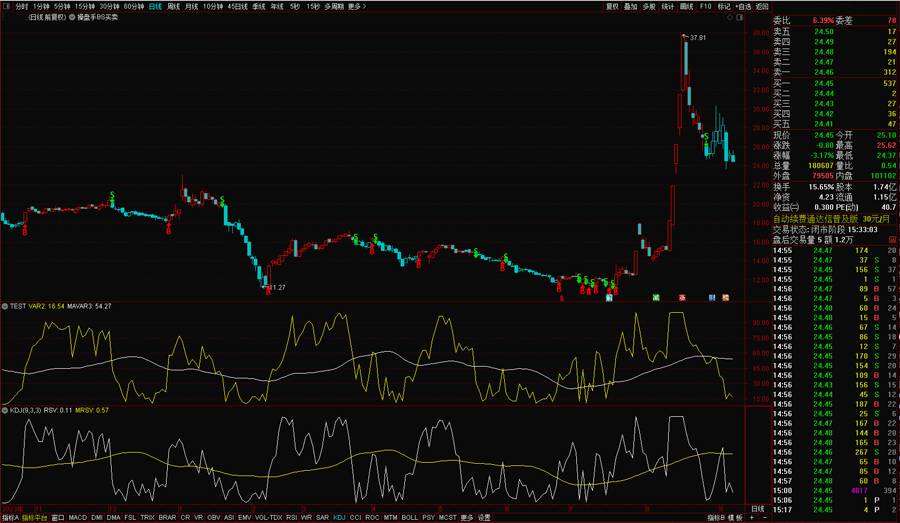This screenshot has width=900, height=523.
Task: Expand the 更多 periods menu at top
Action: click(x=356, y=6)
